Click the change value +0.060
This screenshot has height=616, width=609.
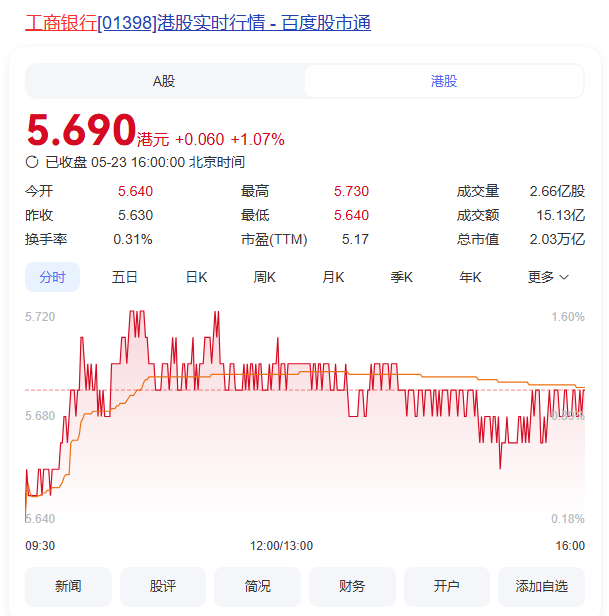(200, 139)
